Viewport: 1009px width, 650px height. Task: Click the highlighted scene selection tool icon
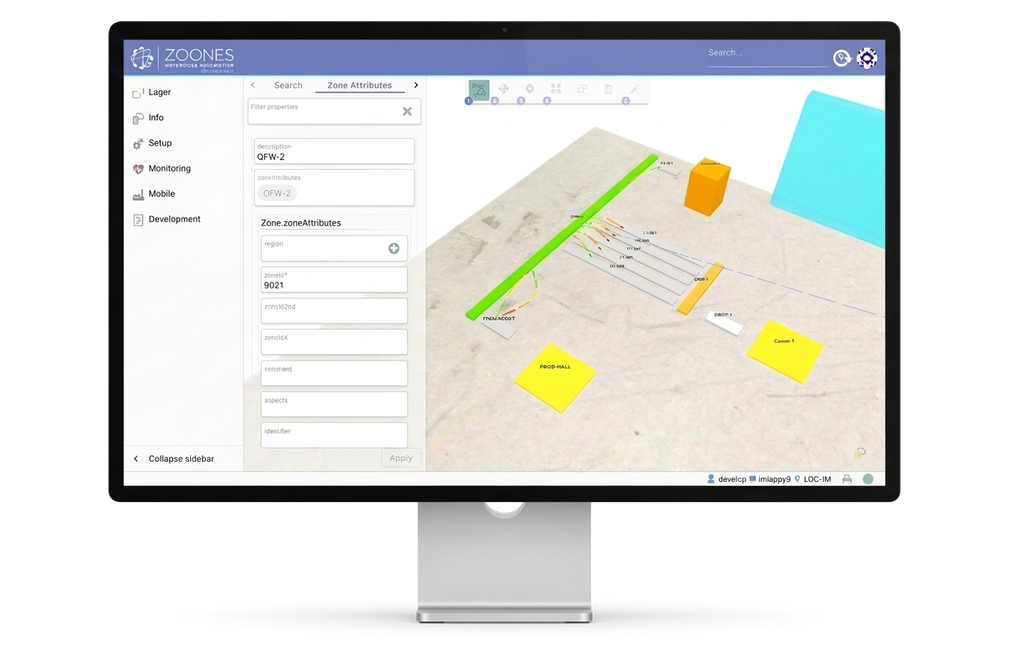point(478,90)
